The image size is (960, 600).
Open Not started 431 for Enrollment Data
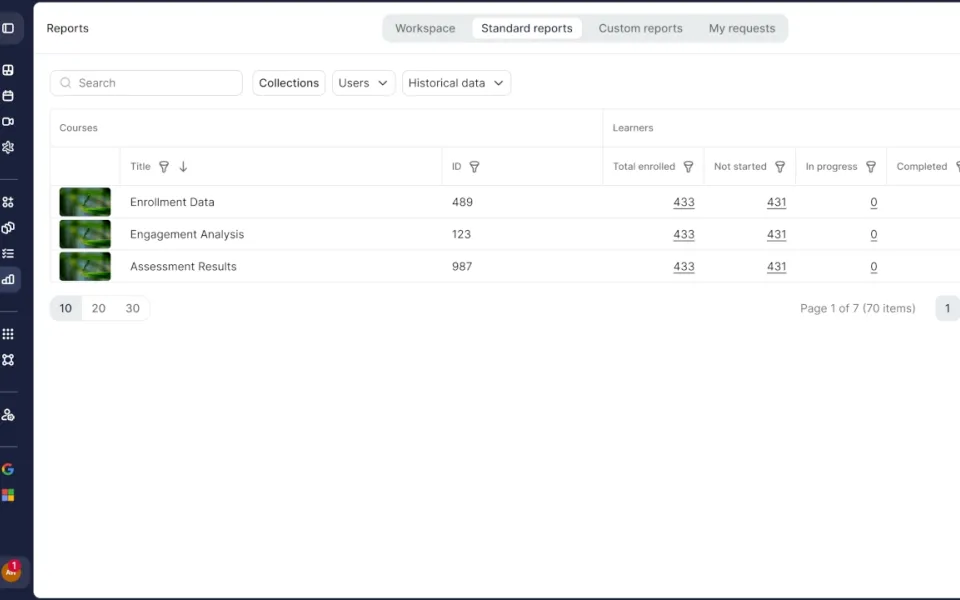[776, 202]
